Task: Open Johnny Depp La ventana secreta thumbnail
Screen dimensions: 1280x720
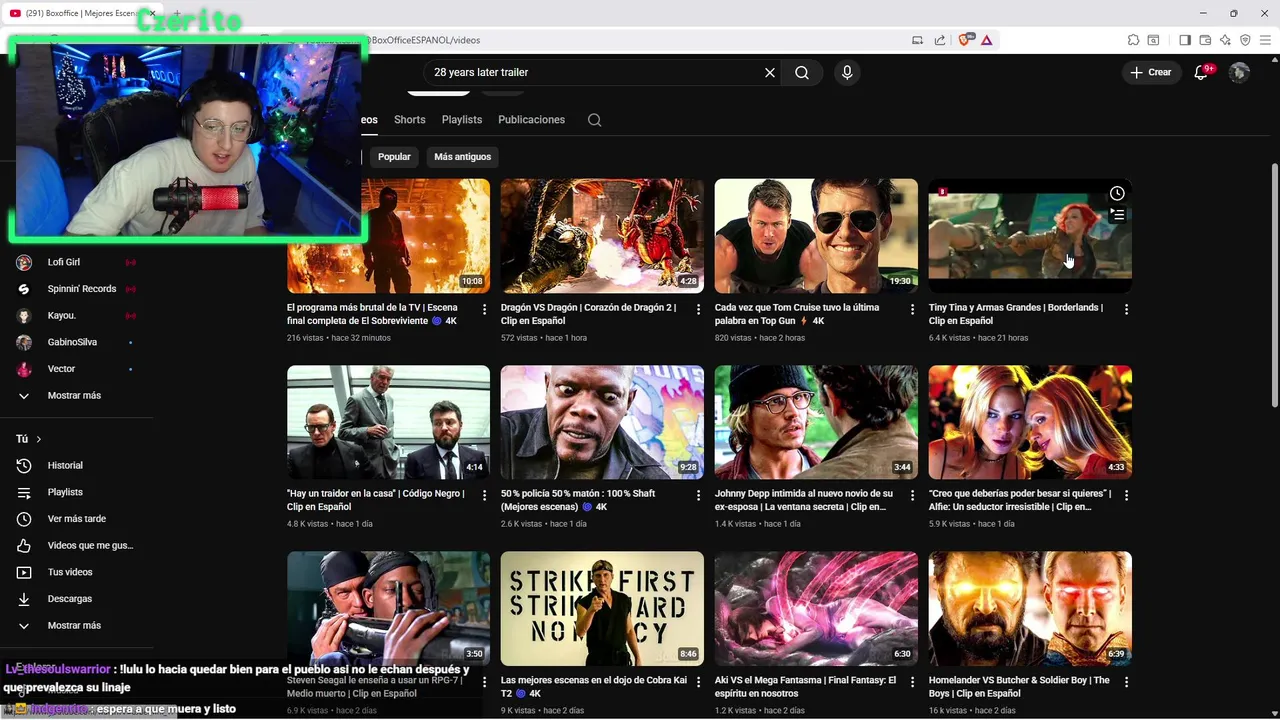Action: pyautogui.click(x=816, y=422)
